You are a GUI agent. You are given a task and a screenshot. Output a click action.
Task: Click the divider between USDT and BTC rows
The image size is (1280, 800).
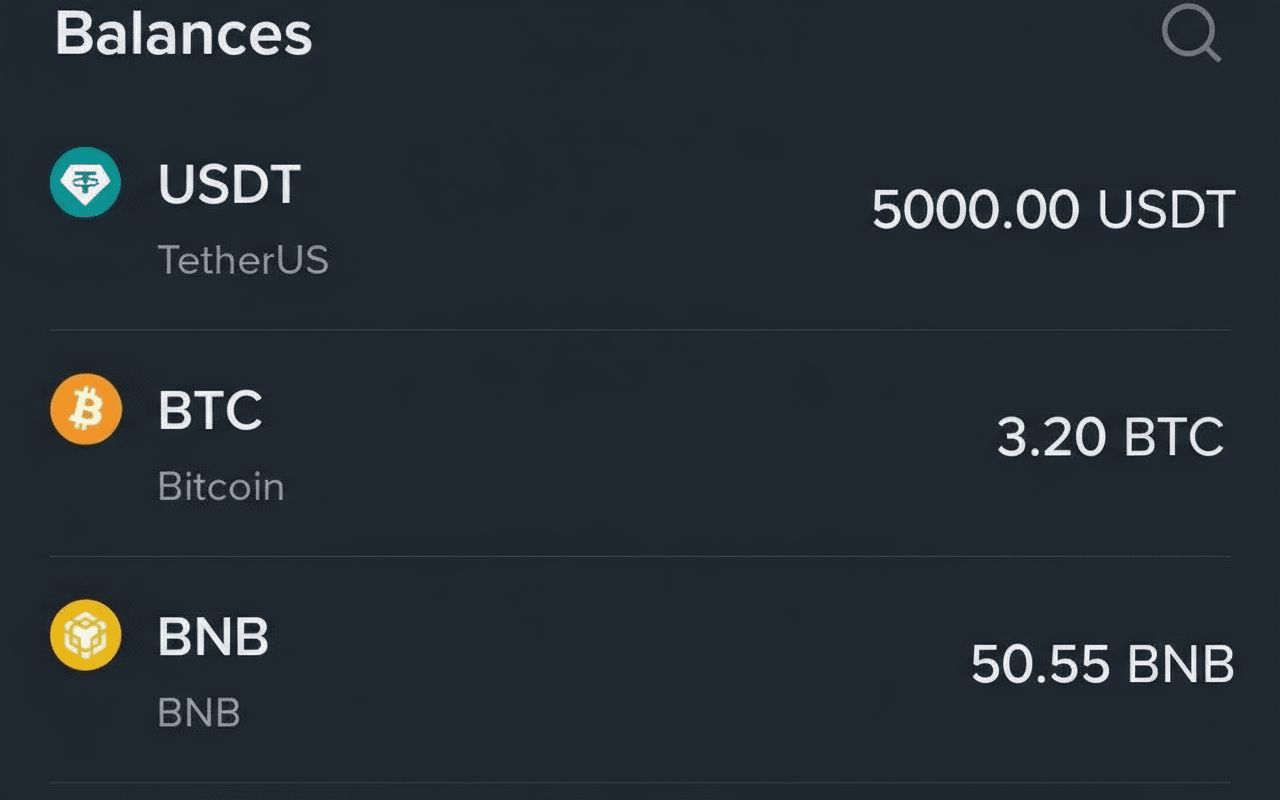pyautogui.click(x=640, y=330)
